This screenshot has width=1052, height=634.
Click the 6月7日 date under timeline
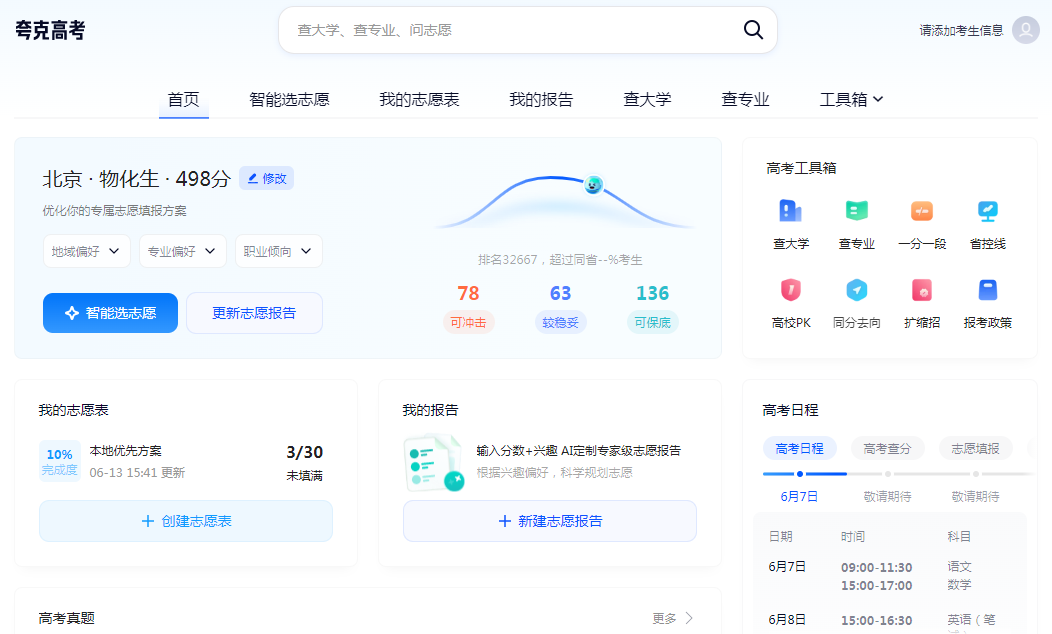[798, 496]
